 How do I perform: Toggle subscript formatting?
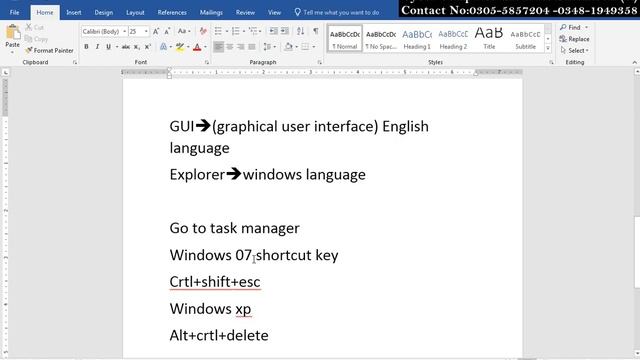[137, 47]
